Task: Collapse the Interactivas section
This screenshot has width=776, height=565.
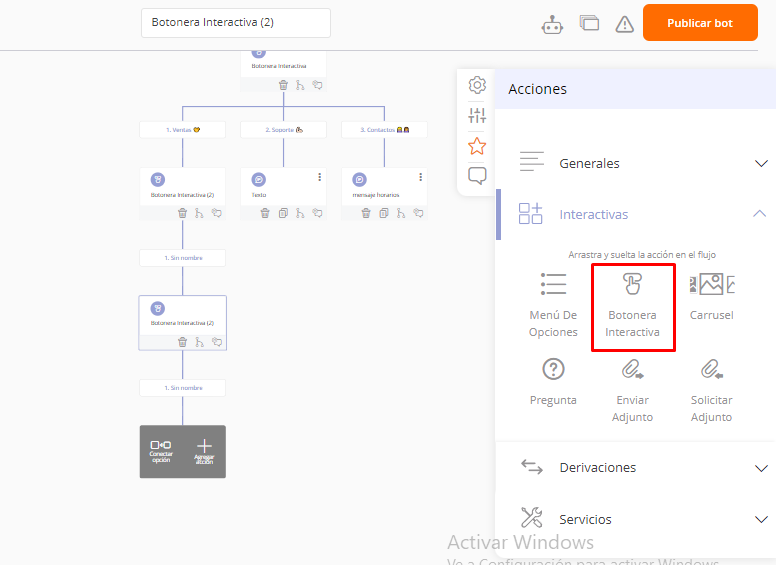Action: pos(760,214)
